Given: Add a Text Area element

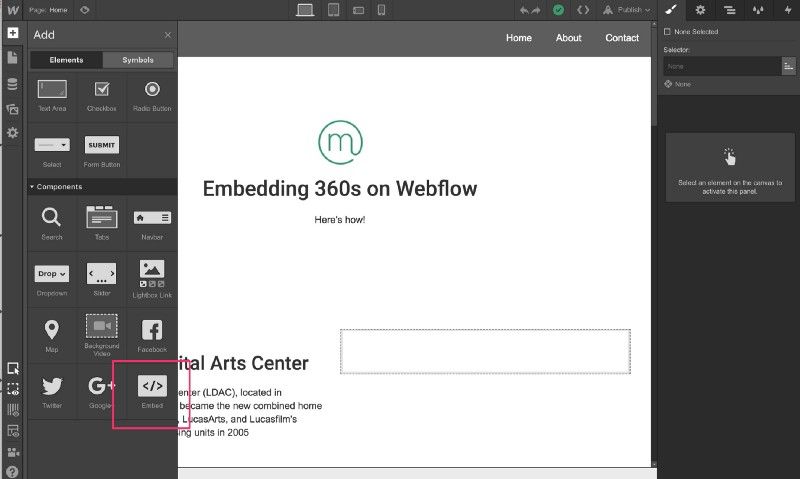Looking at the screenshot, I should 52,96.
